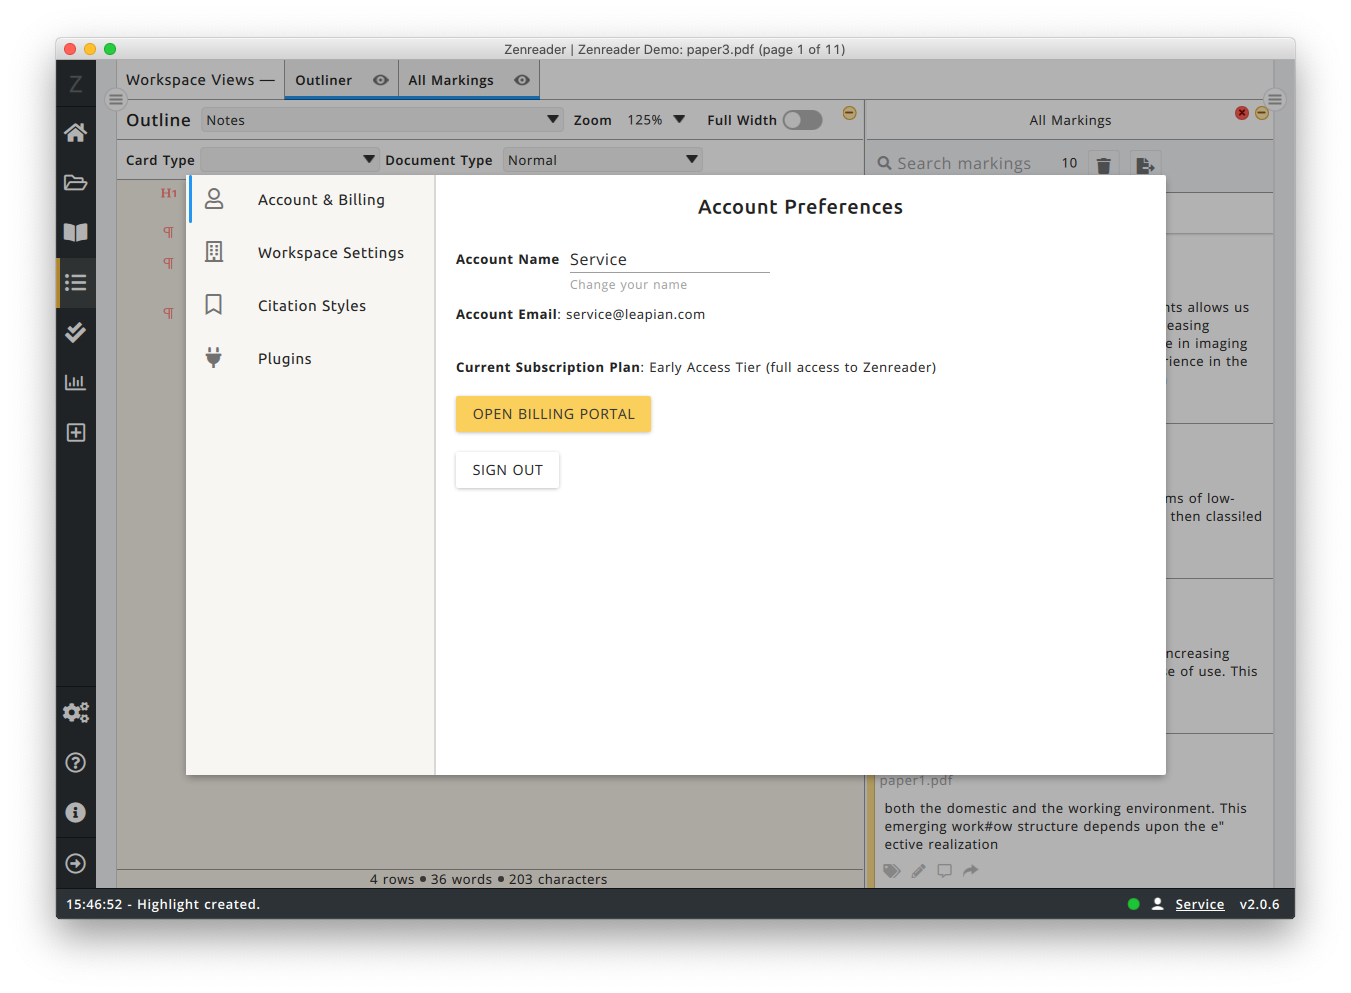Click the double checkmark sidebar icon
This screenshot has width=1351, height=993.
tap(75, 332)
